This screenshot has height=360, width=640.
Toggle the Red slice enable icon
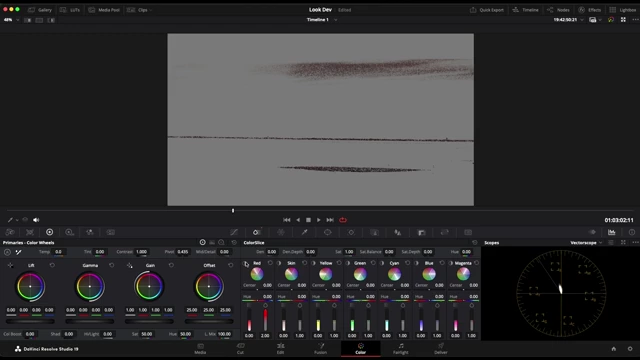(x=246, y=264)
